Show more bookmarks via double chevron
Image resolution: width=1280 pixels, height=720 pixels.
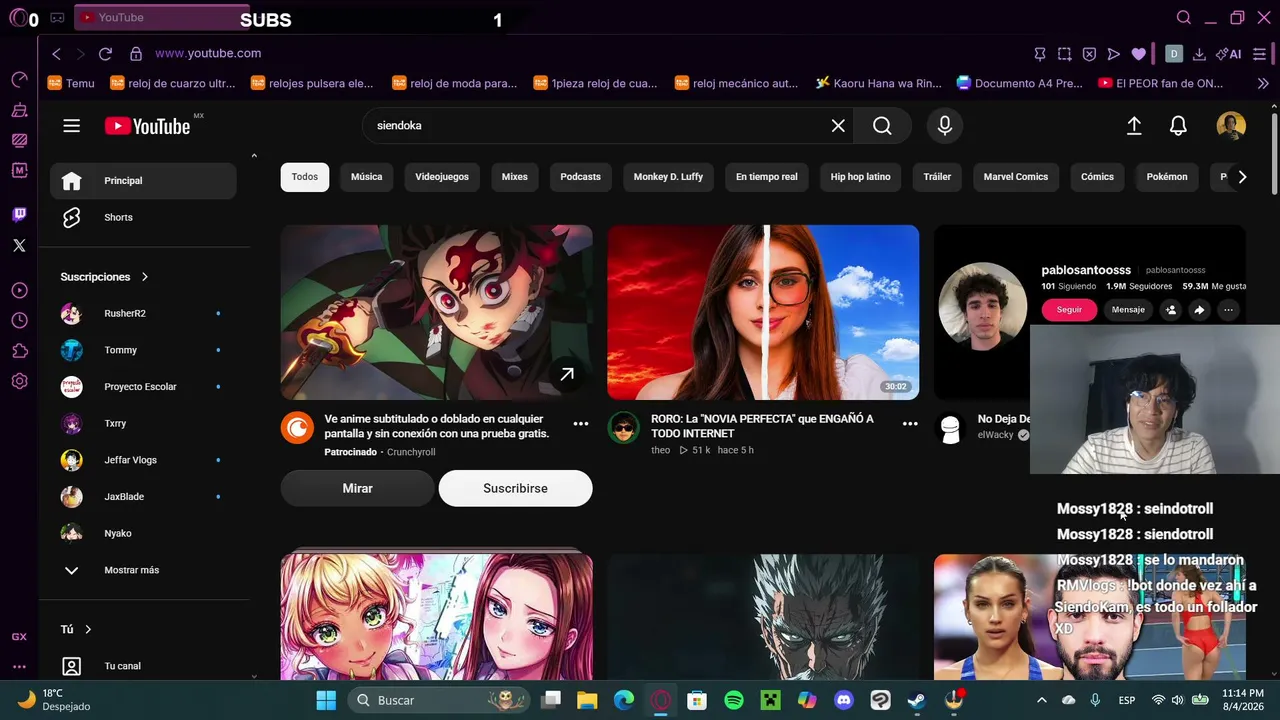(1263, 84)
